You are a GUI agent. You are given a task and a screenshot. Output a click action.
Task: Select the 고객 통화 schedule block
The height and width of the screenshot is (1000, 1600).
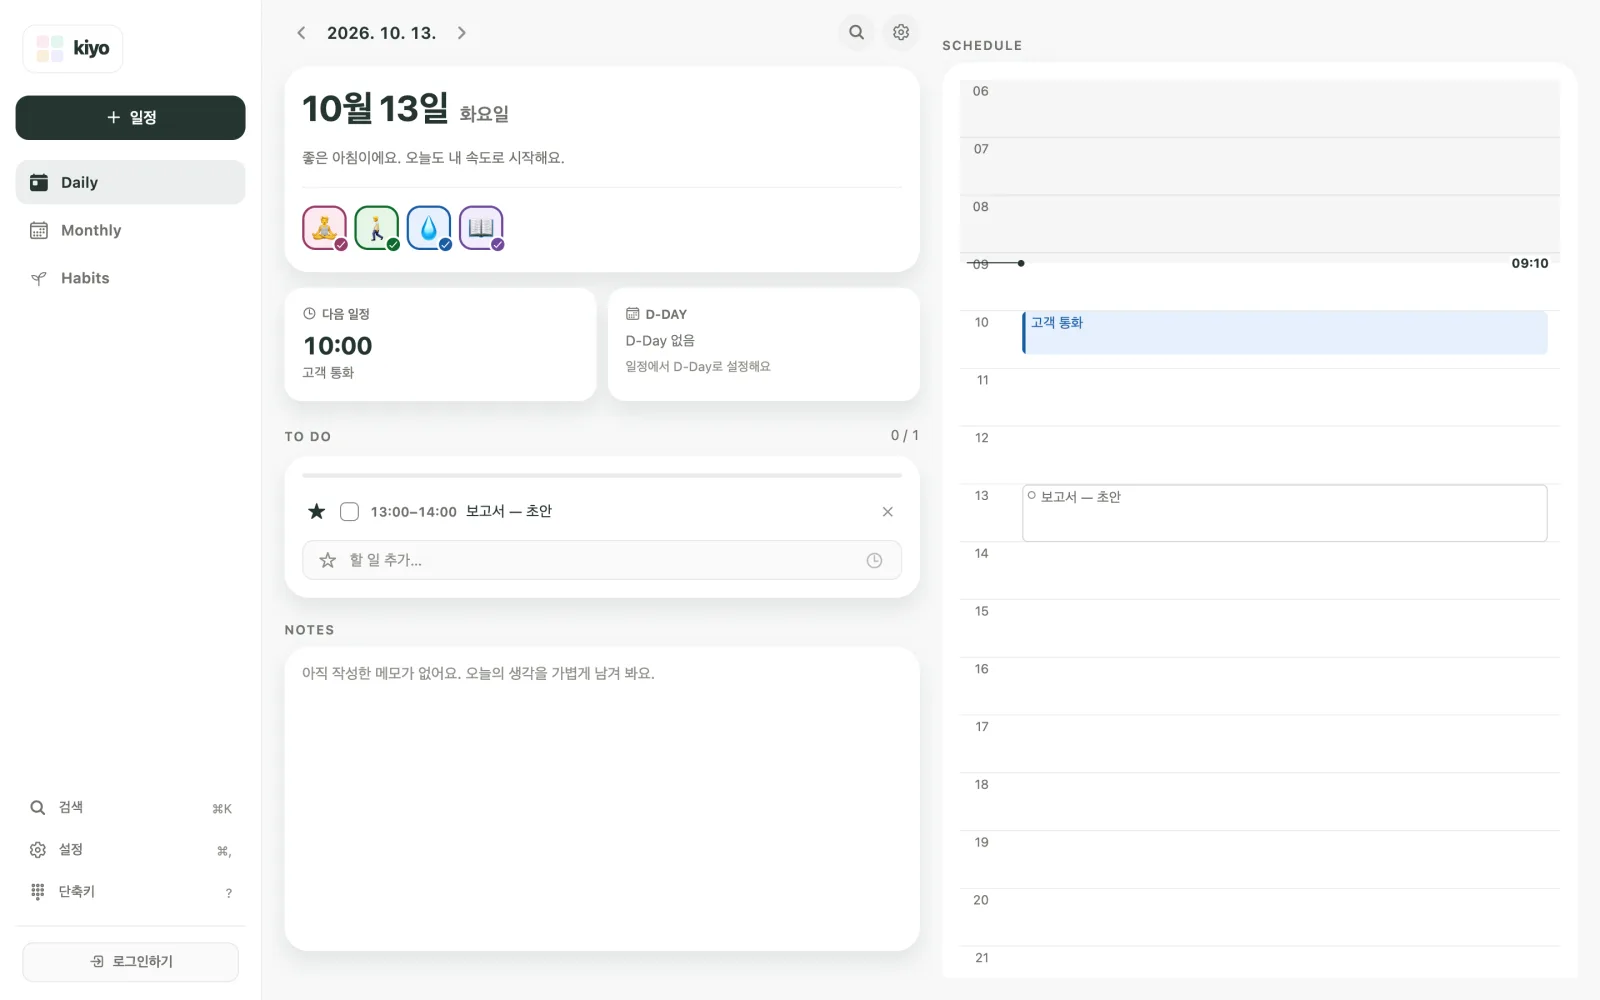point(1285,332)
